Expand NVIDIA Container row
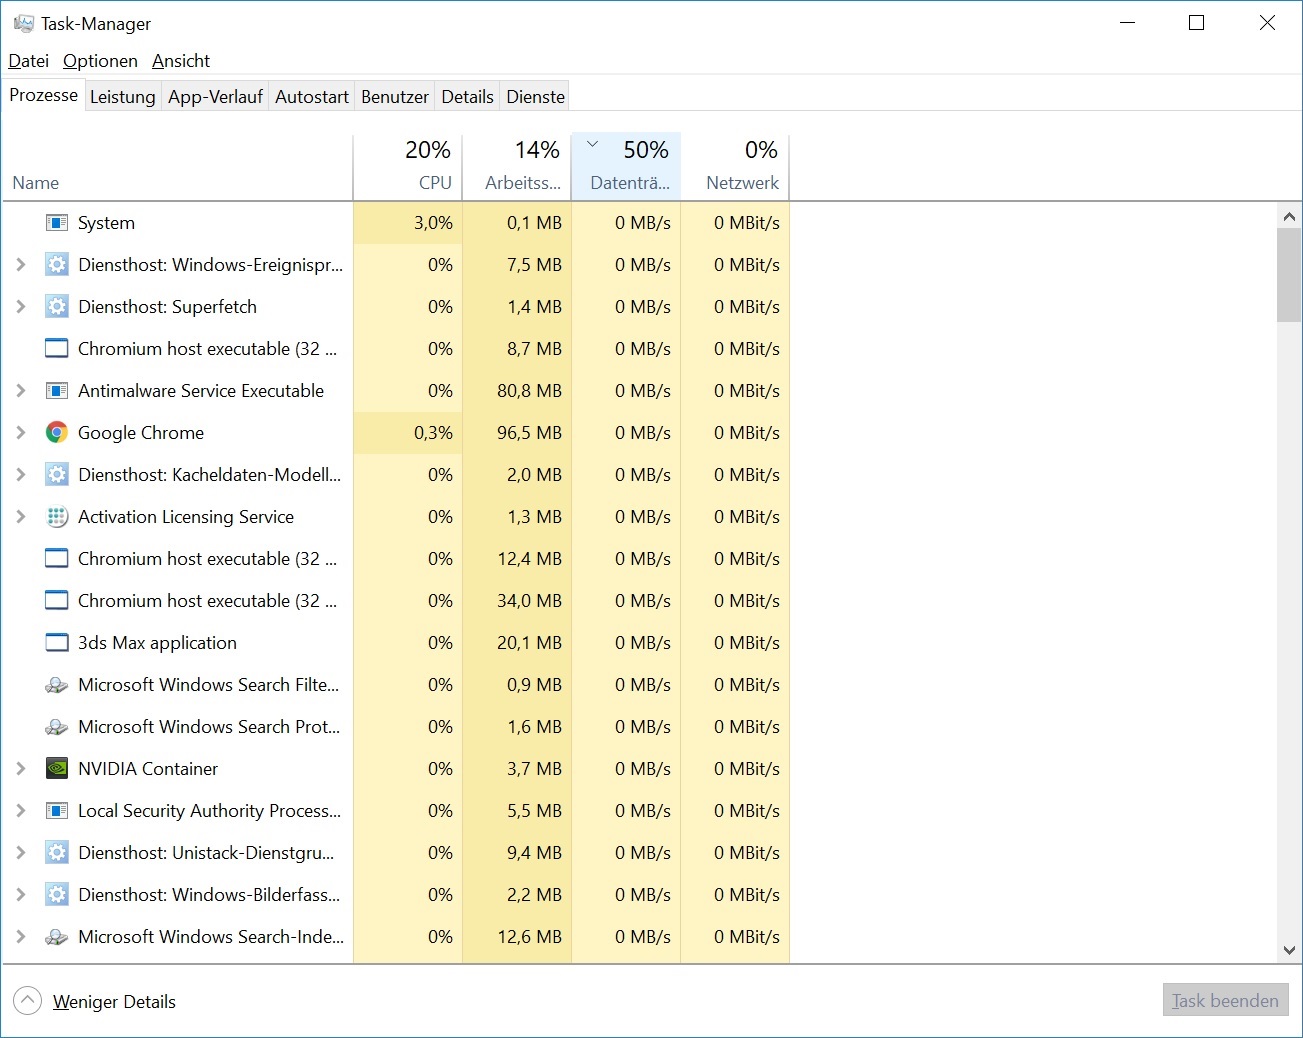 pyautogui.click(x=21, y=769)
